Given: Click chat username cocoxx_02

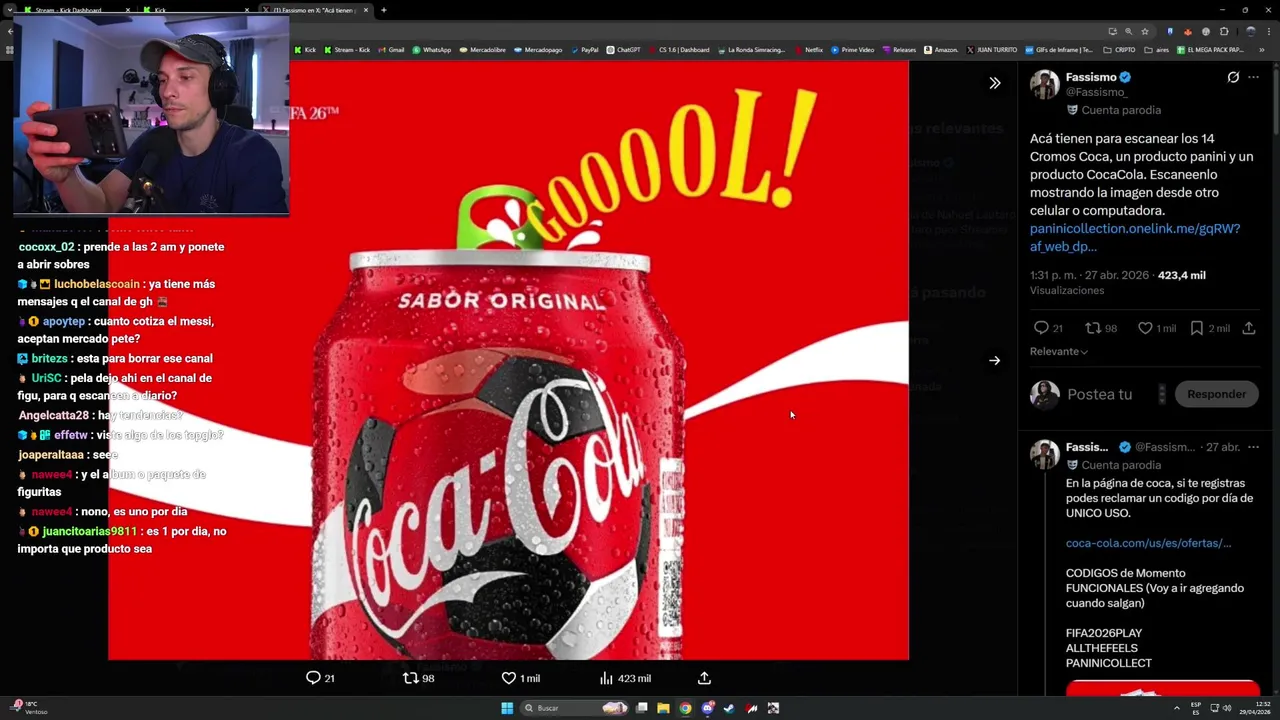Looking at the screenshot, I should [46, 247].
